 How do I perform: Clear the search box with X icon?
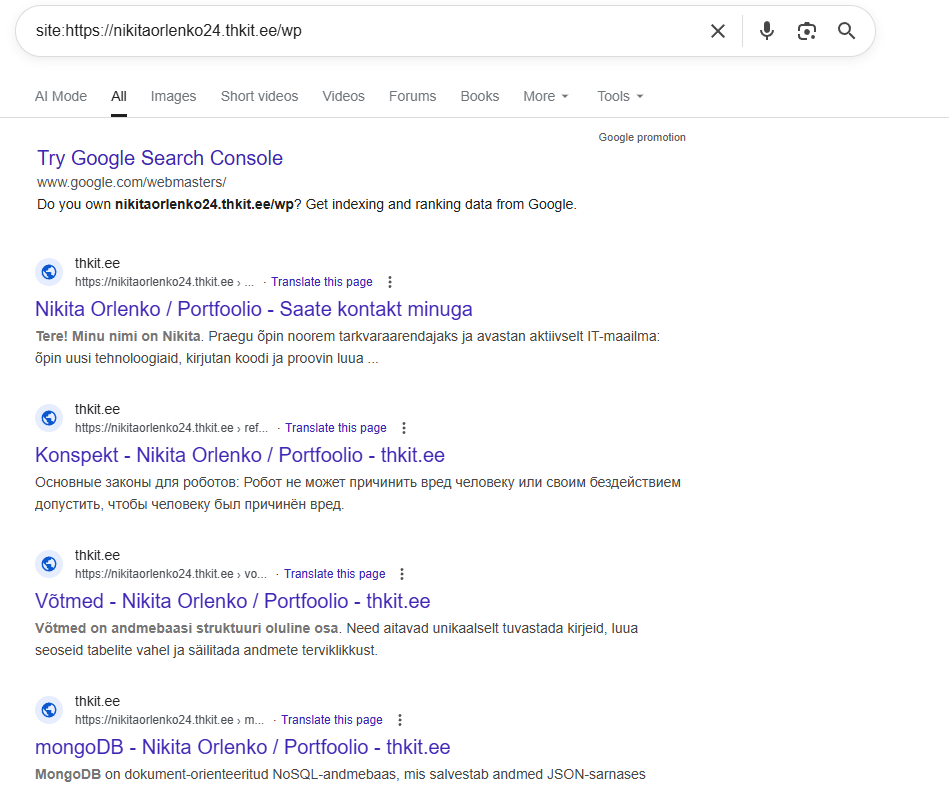click(x=717, y=31)
